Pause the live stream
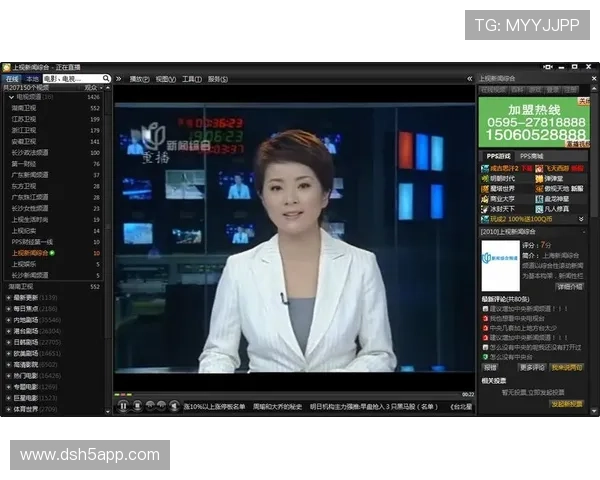The width and height of the screenshot is (600, 480). 123,406
